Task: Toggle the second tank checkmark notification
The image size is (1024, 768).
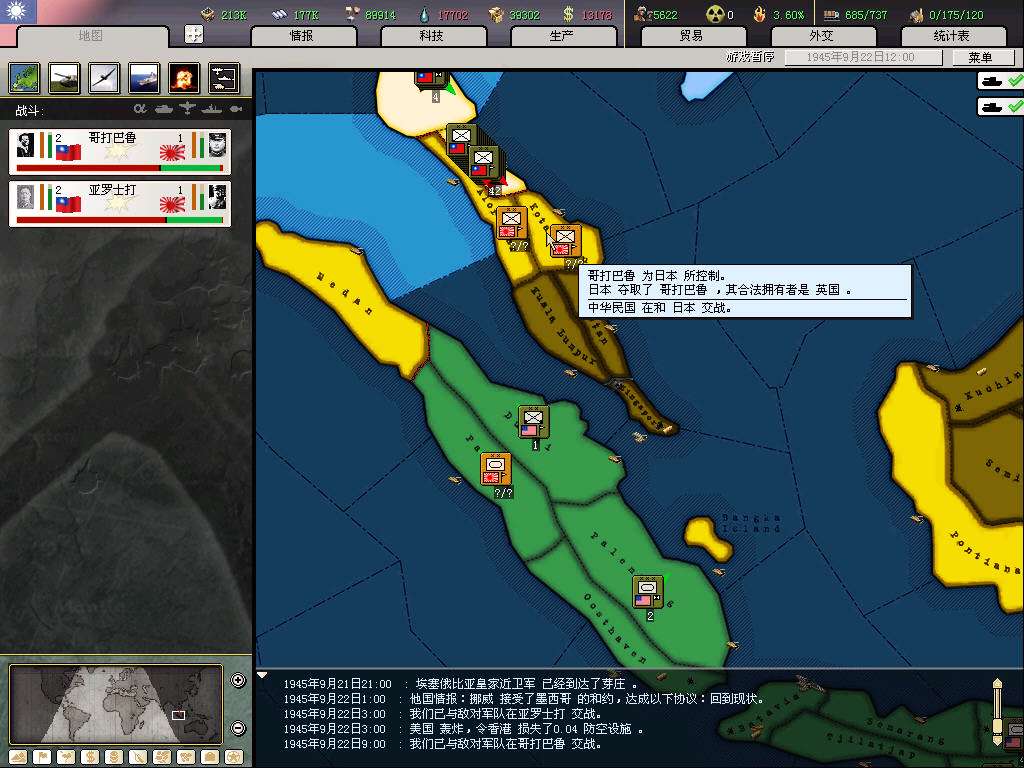Action: [1000, 105]
